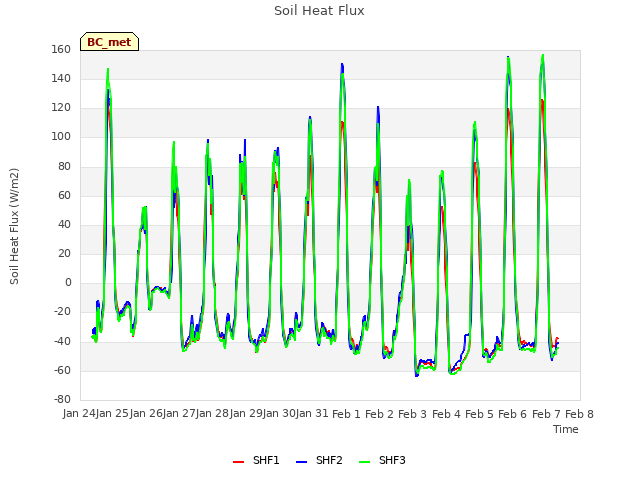640x480 pixels.
Task: Click the 60 y-axis tick label
Action: [64, 196]
